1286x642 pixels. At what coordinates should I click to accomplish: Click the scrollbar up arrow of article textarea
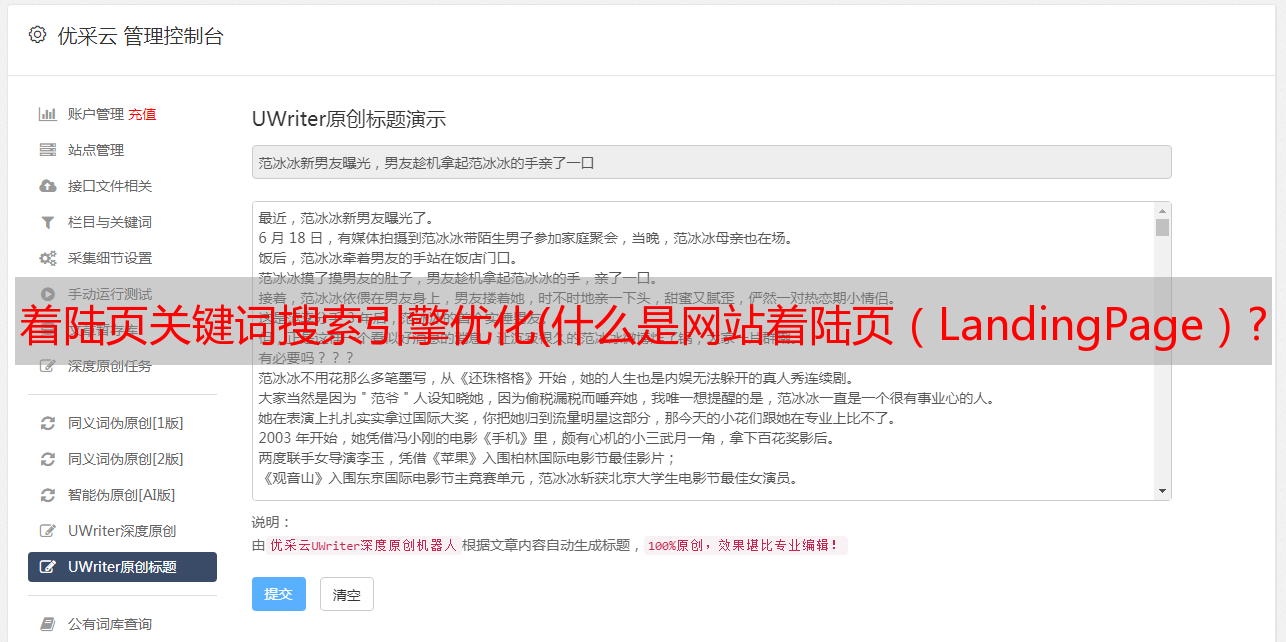(1162, 211)
